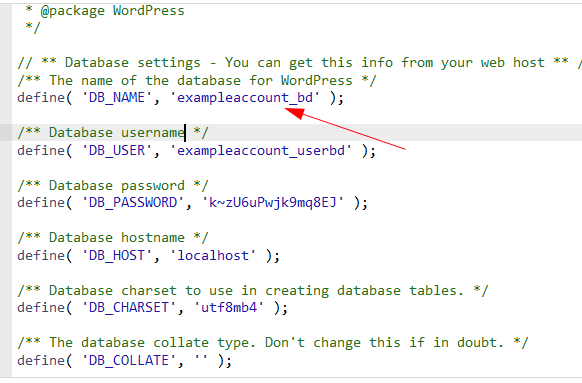The height and width of the screenshot is (383, 582).
Task: Click the database collate type comment
Action: tap(272, 343)
